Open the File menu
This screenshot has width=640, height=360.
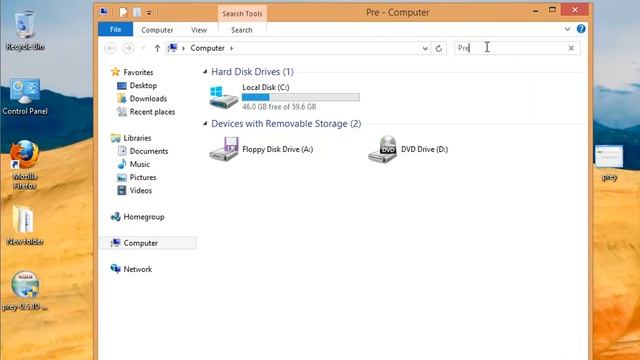click(116, 30)
